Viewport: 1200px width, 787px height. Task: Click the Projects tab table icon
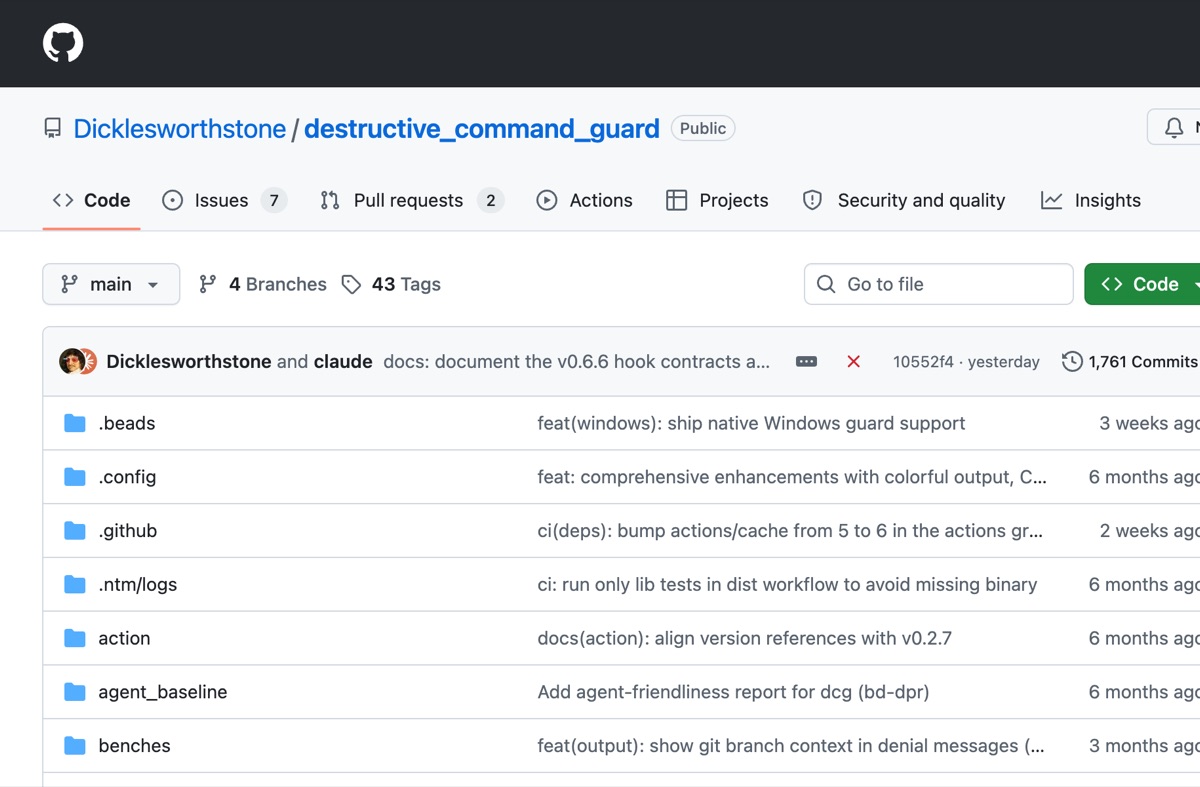tap(676, 200)
